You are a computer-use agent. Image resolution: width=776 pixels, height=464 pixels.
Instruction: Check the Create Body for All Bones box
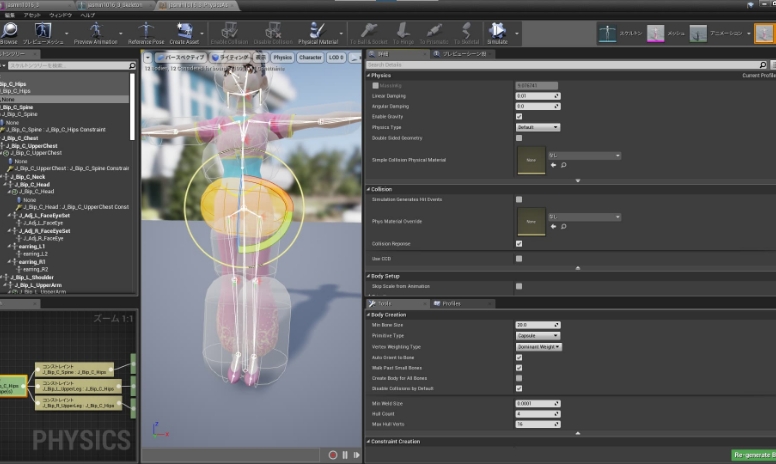tap(519, 378)
